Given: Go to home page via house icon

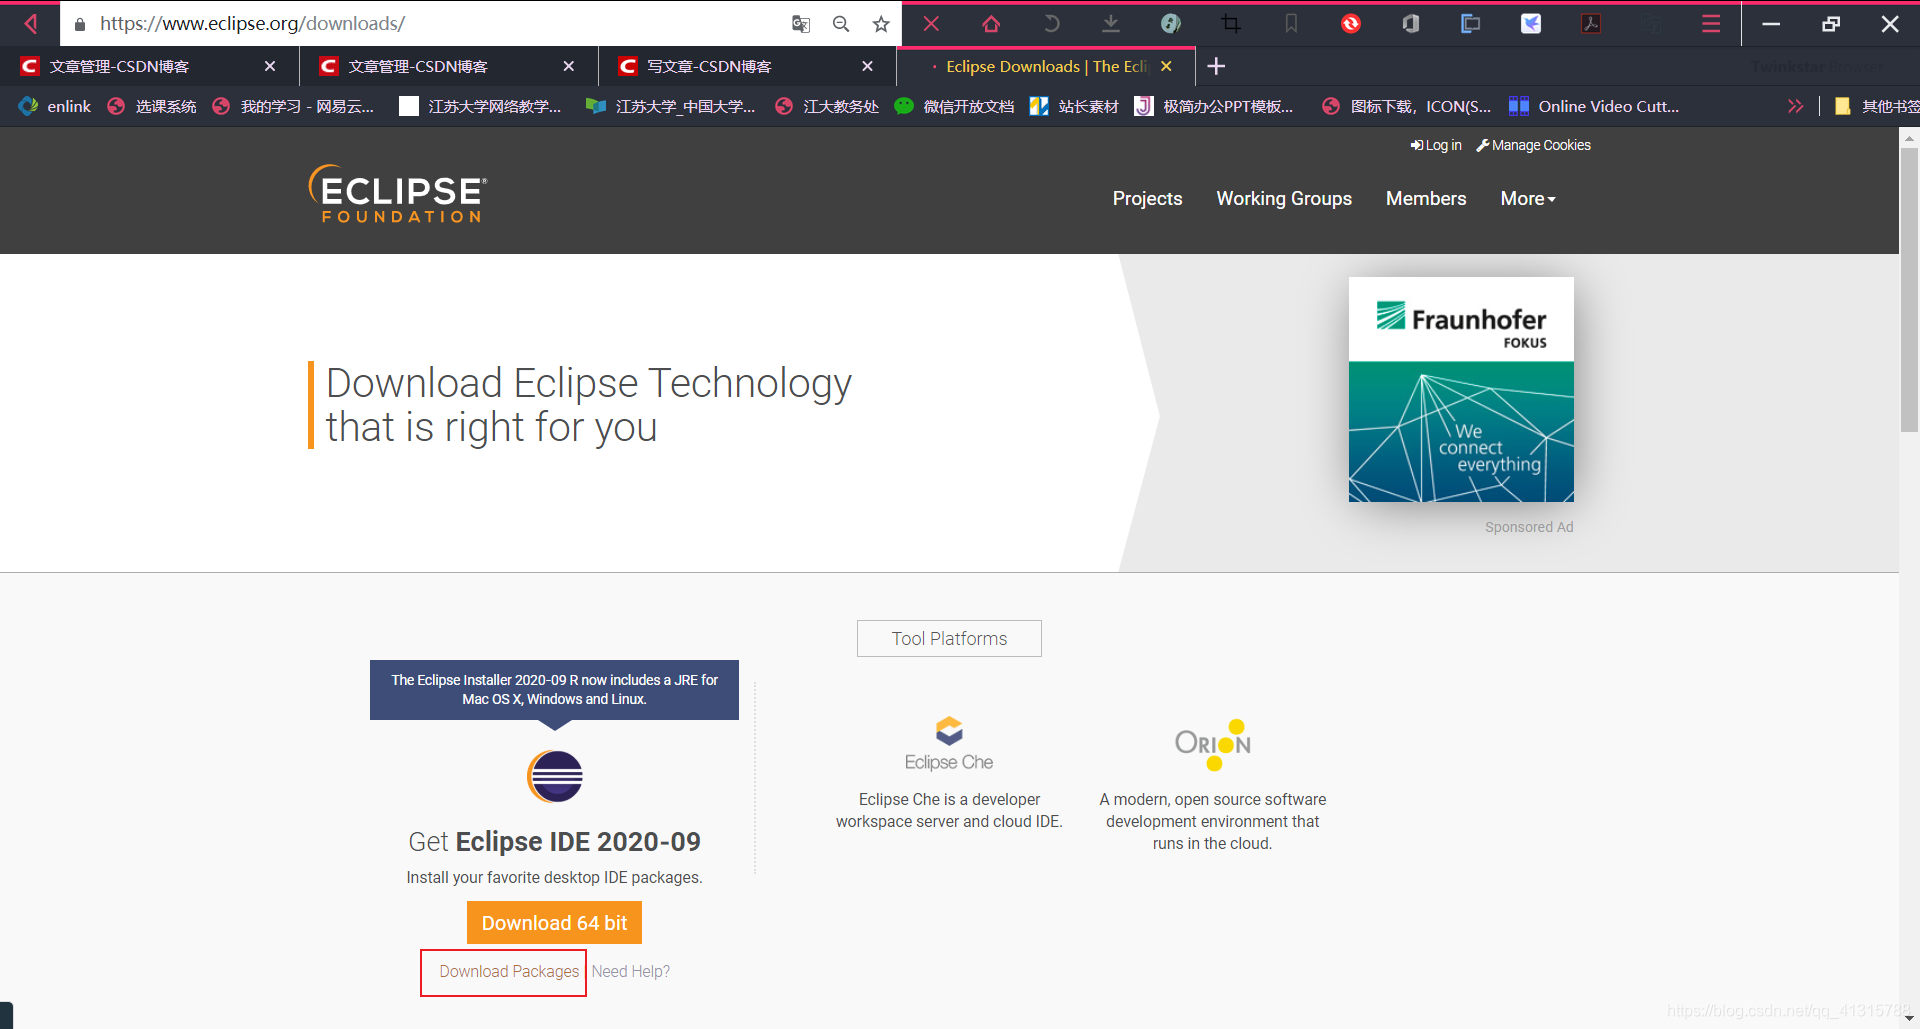Looking at the screenshot, I should click(x=991, y=23).
